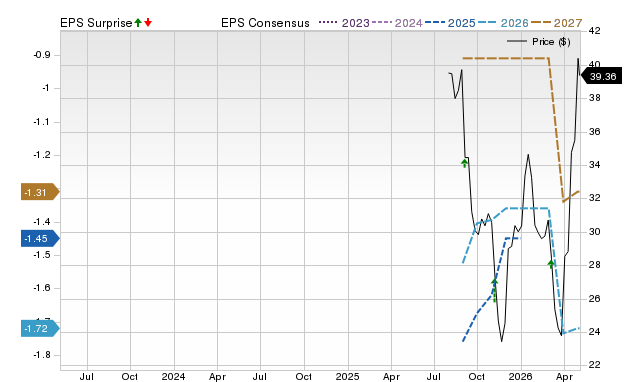Click the 30 price axis label
This screenshot has height=382, width=640.
pos(595,231)
